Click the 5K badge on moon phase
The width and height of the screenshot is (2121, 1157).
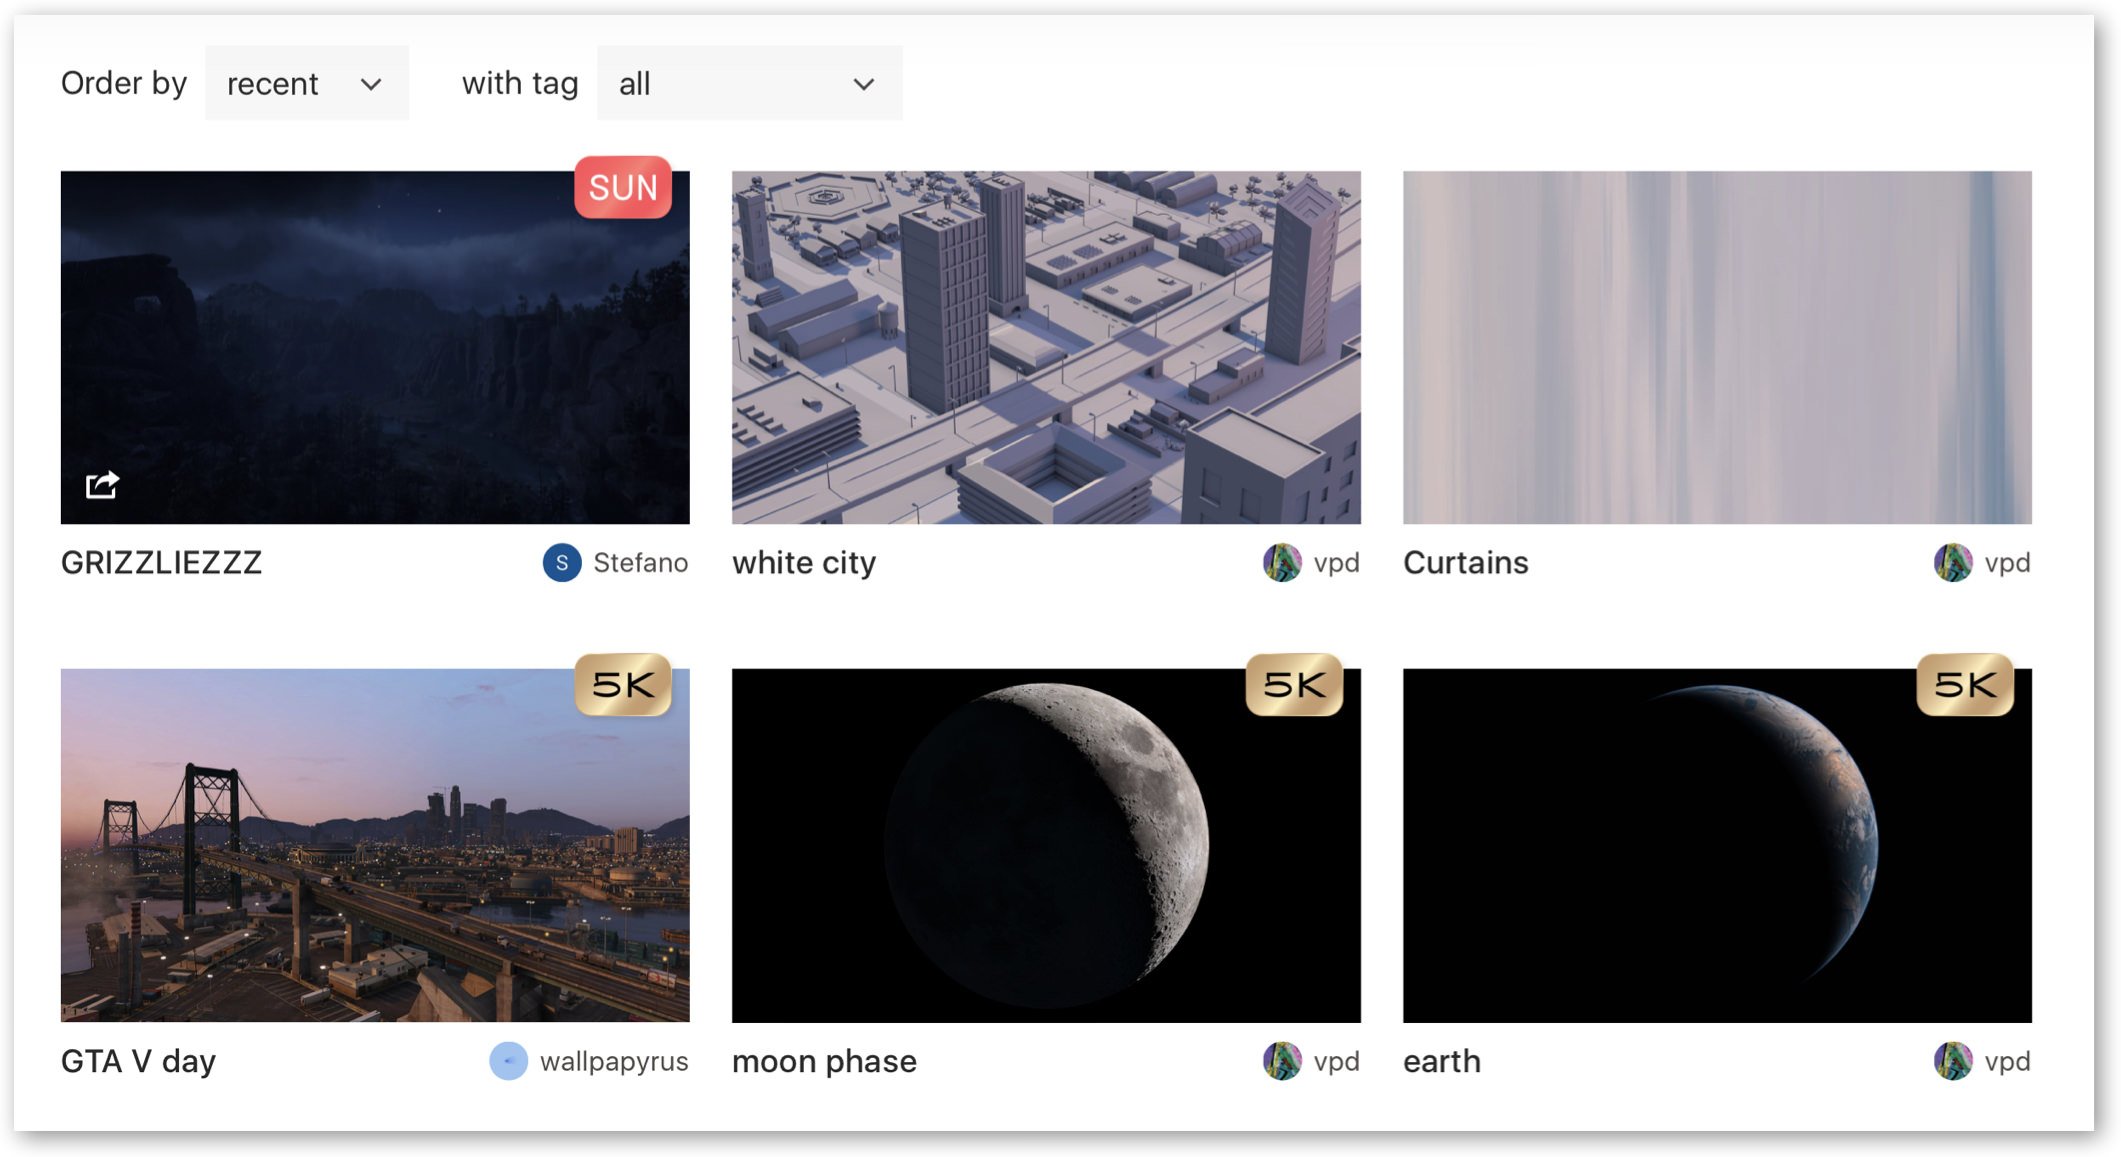pyautogui.click(x=1293, y=685)
